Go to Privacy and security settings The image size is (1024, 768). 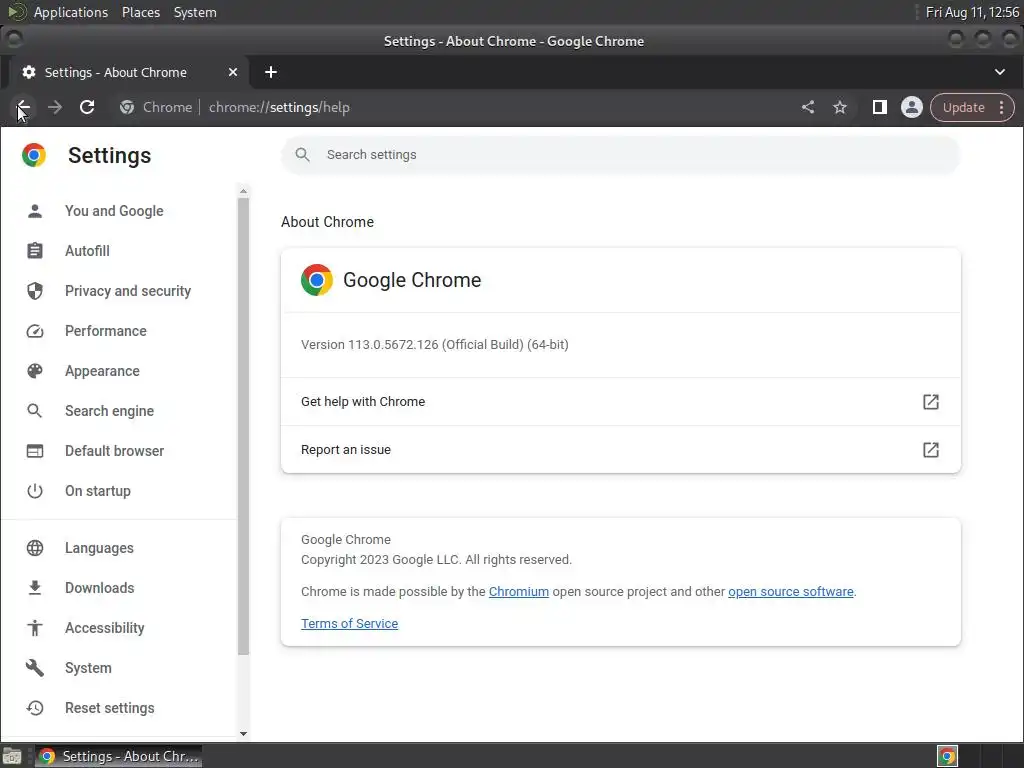click(128, 291)
